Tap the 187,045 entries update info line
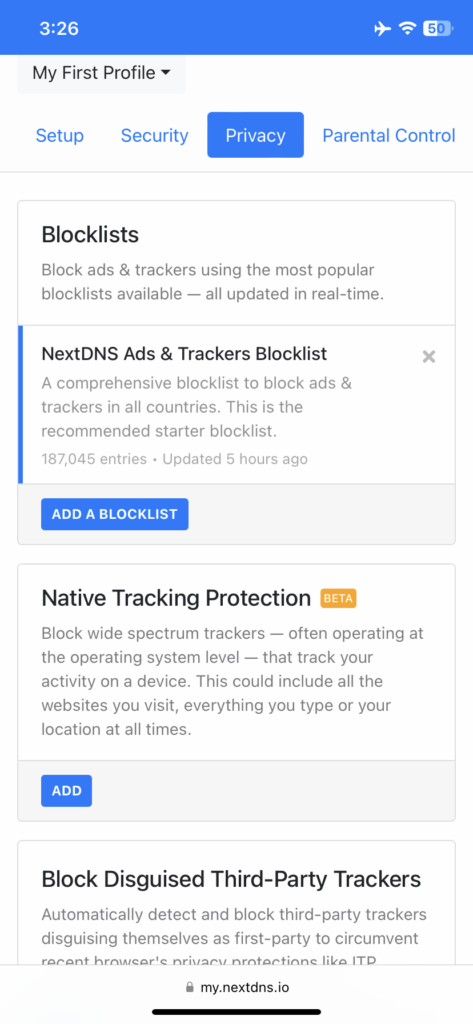The image size is (473, 1024). pos(174,459)
